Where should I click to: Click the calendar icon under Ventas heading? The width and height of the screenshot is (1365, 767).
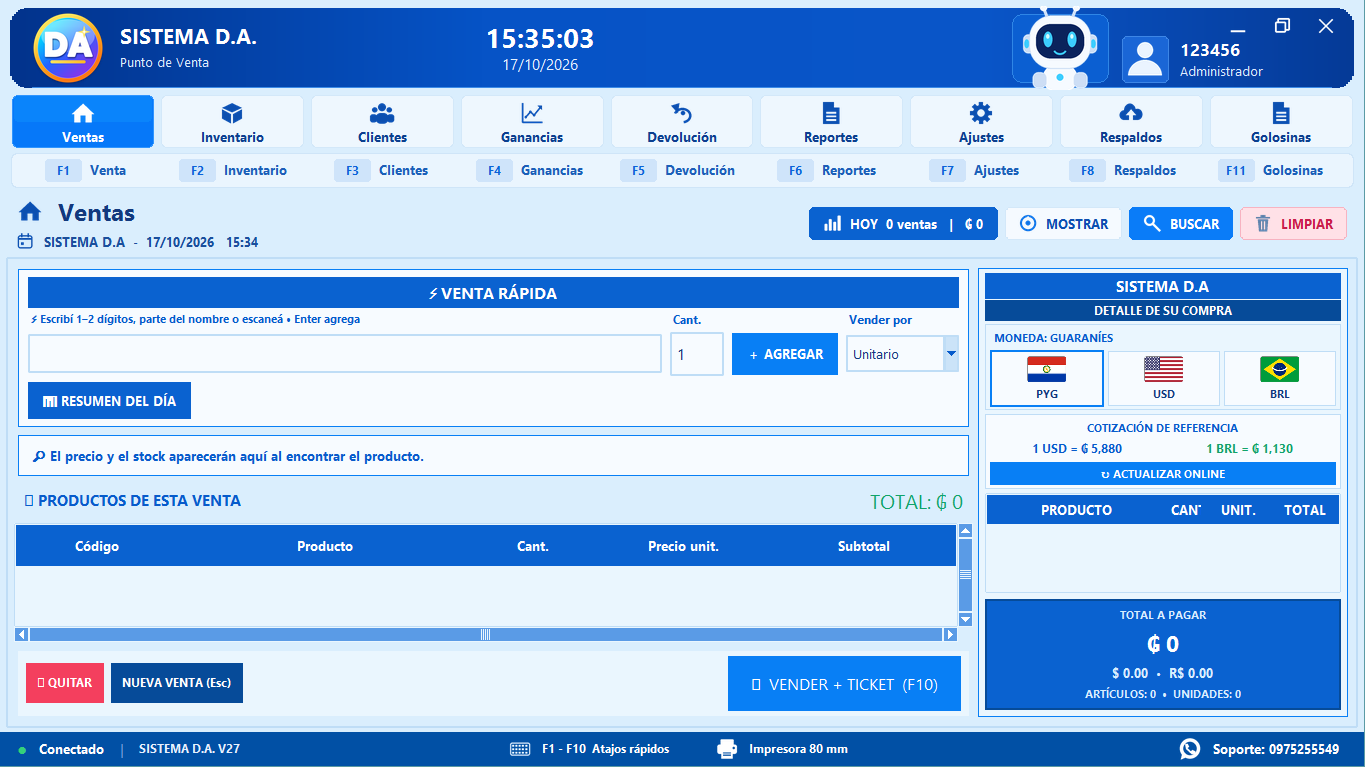26,242
